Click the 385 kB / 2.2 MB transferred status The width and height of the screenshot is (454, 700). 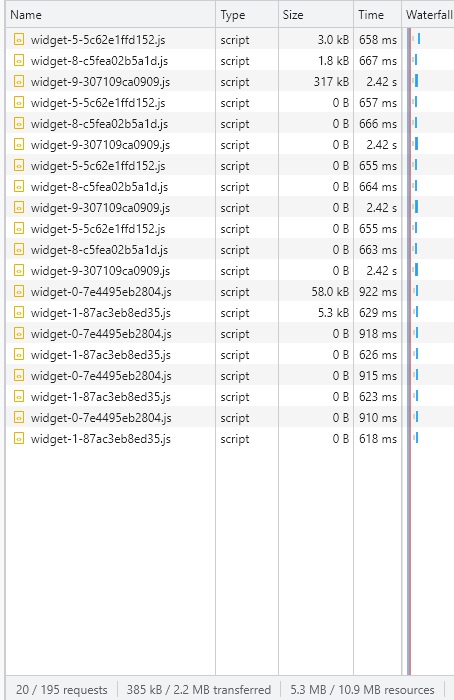(199, 690)
